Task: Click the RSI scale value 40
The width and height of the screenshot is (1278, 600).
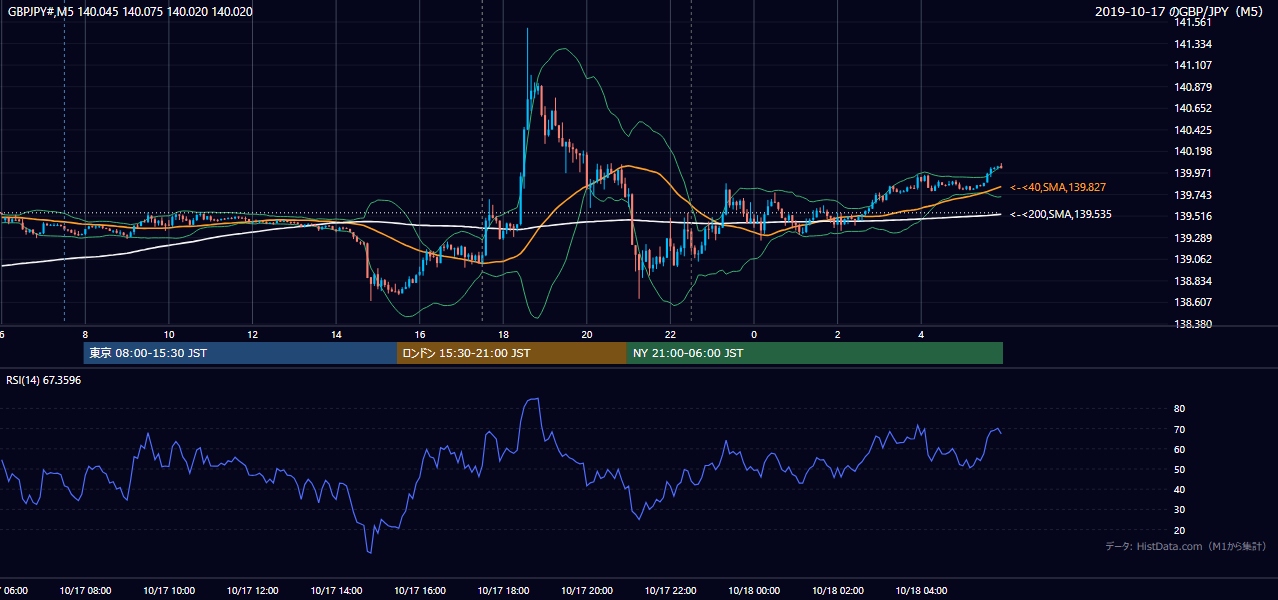Action: (x=1180, y=489)
